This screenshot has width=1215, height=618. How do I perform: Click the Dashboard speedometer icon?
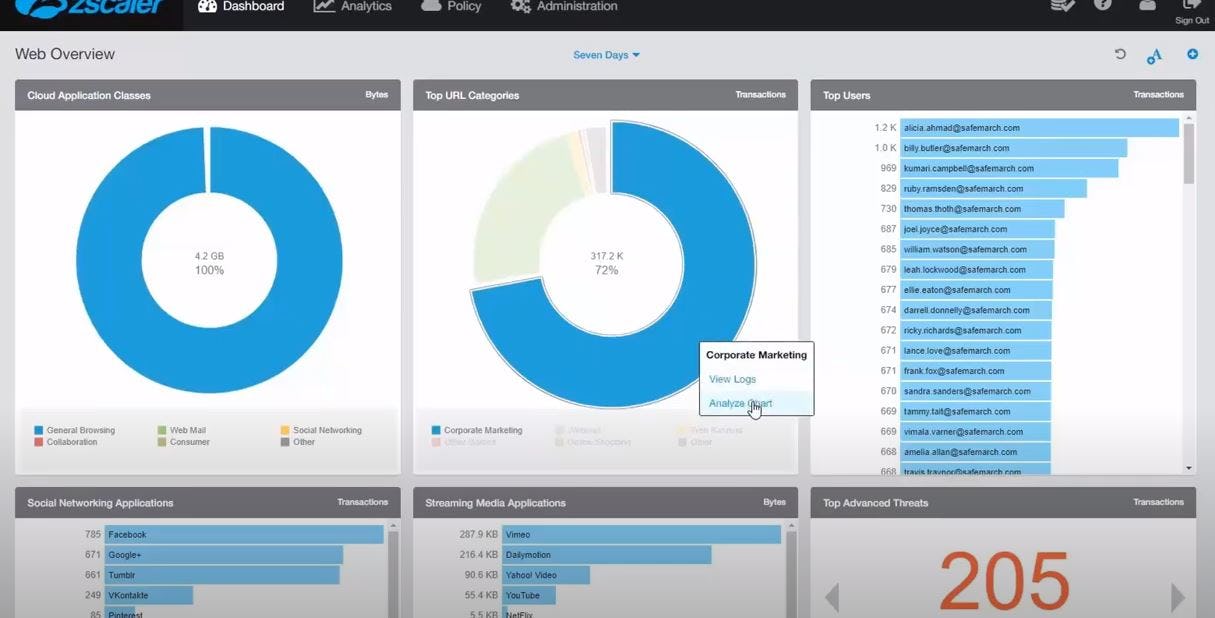pos(207,7)
